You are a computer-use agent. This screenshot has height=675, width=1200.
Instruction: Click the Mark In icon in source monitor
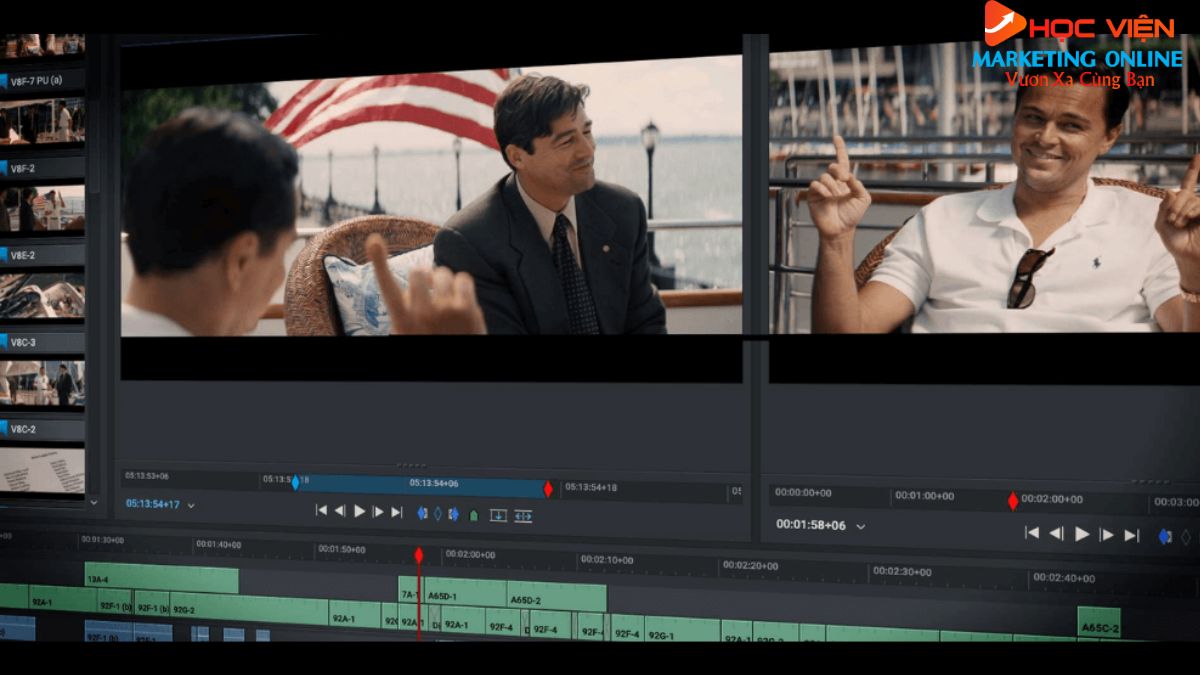tap(422, 513)
